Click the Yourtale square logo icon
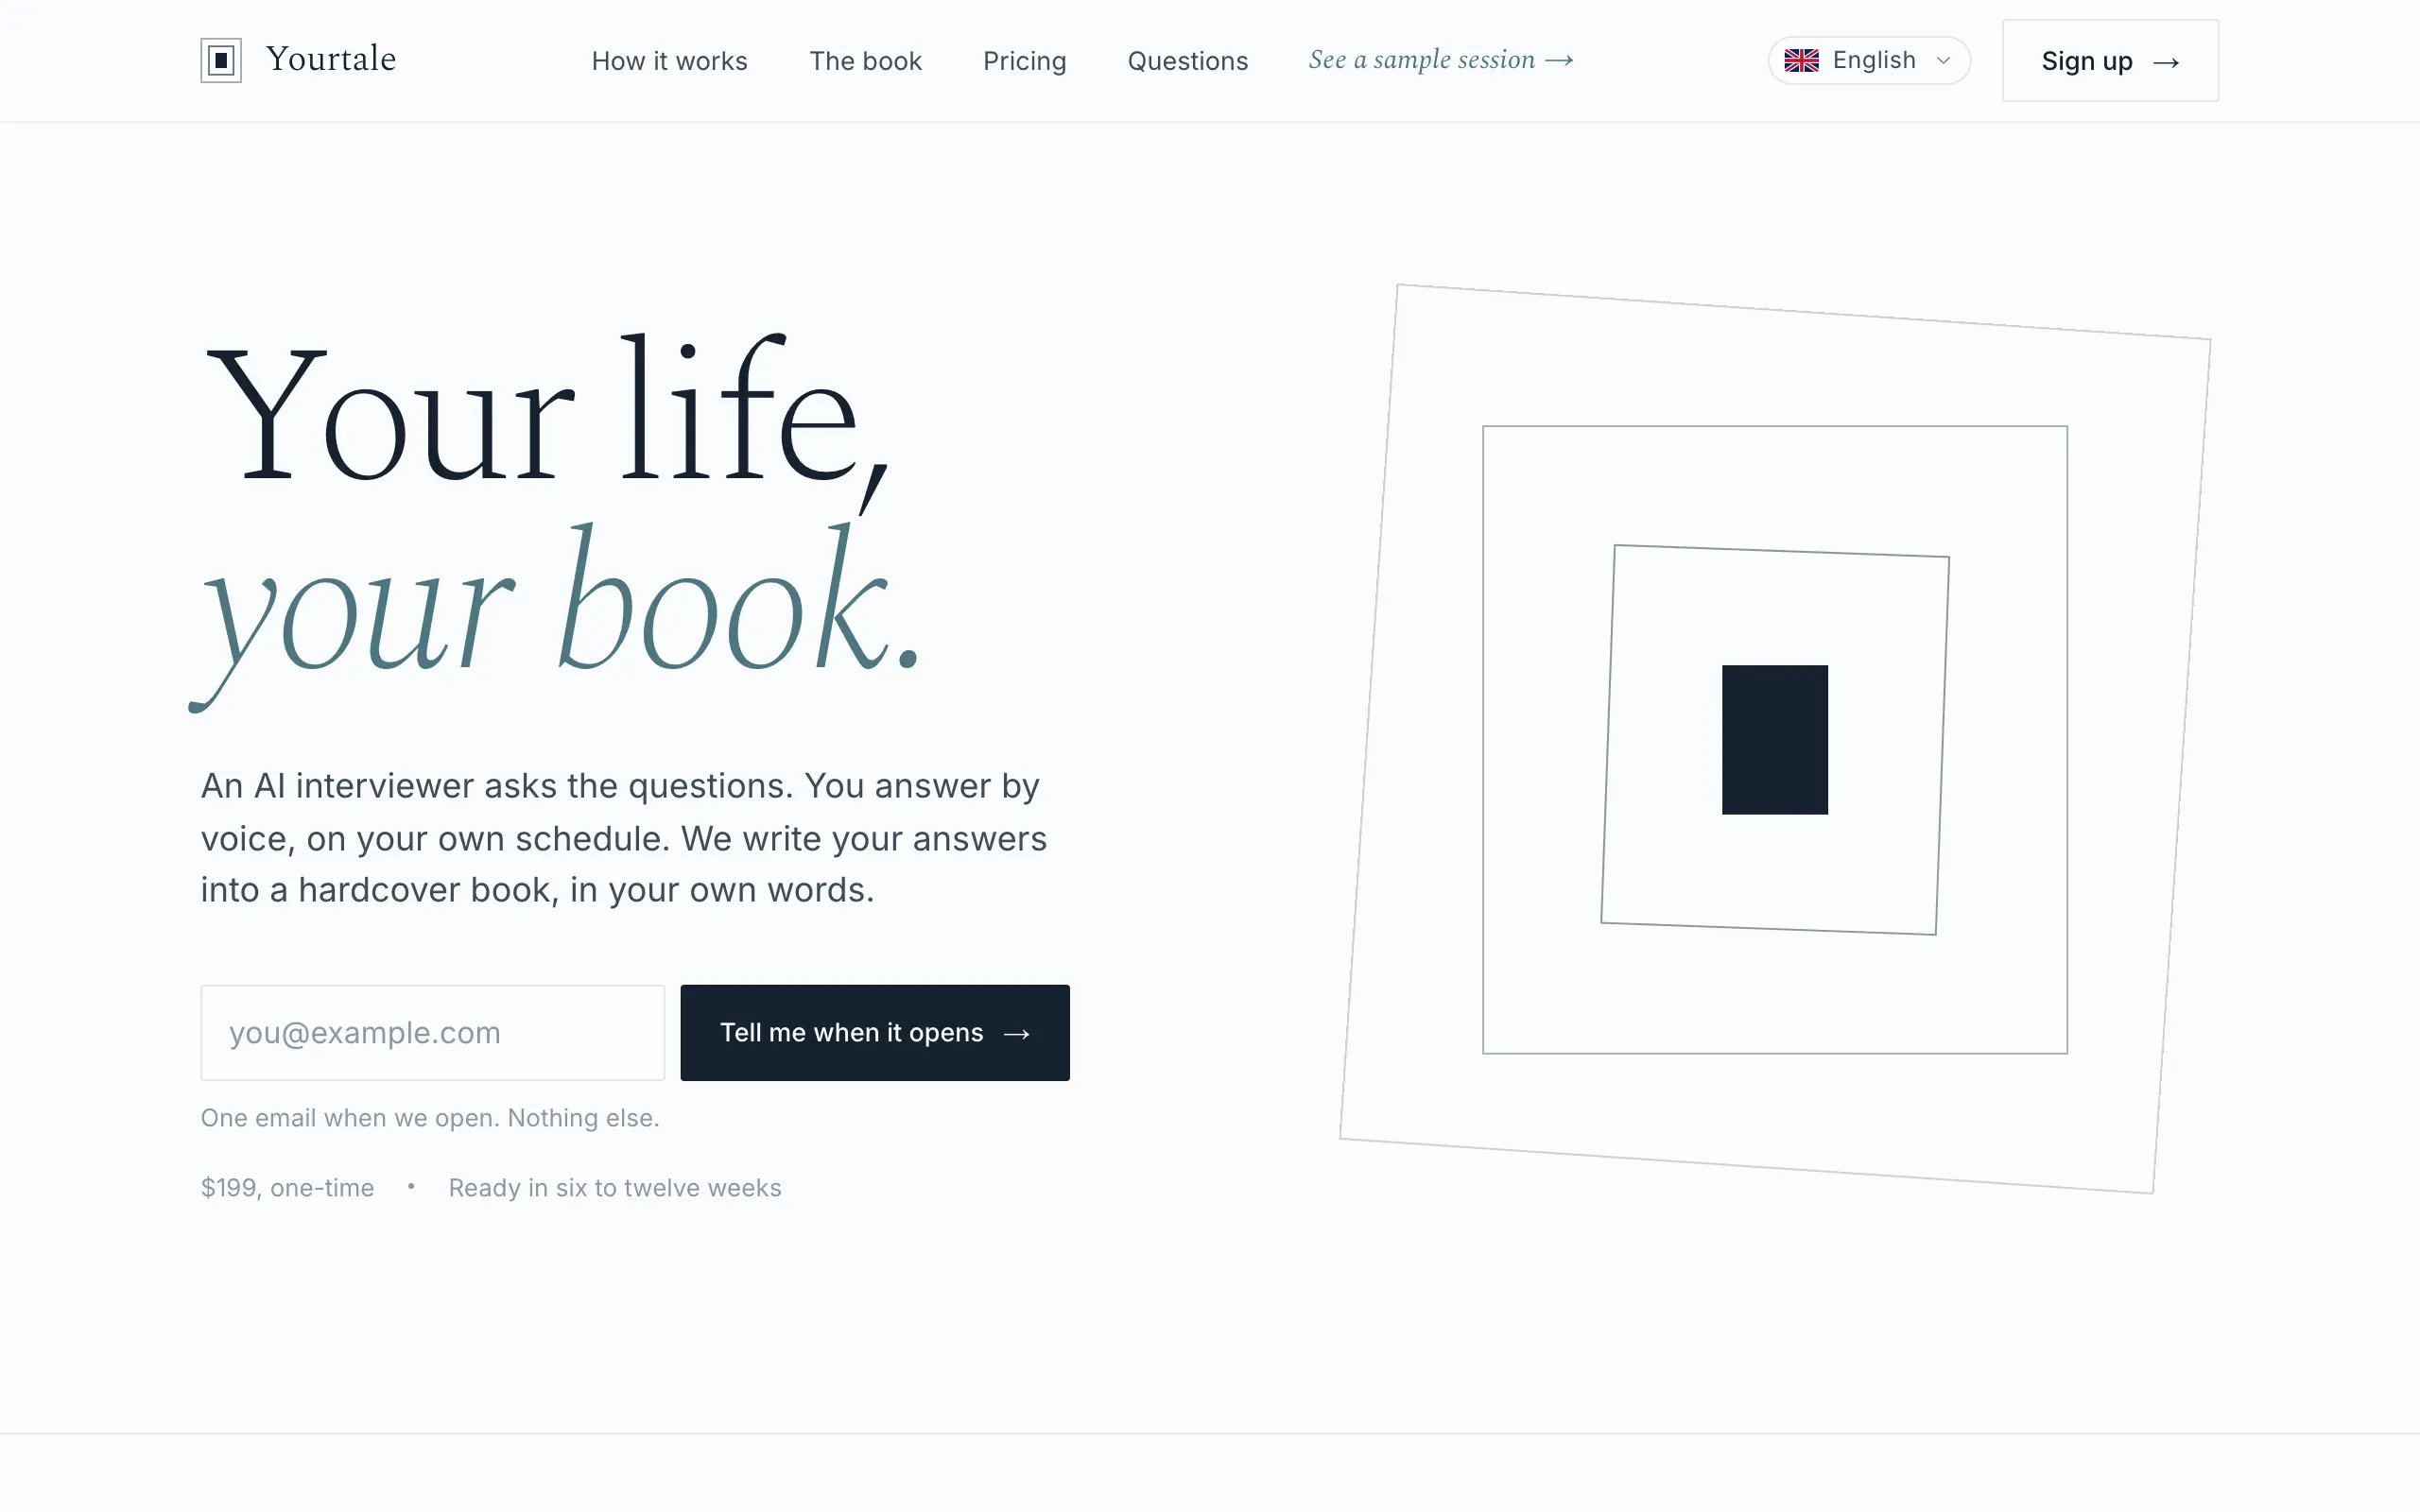This screenshot has width=2420, height=1512. 221,60
